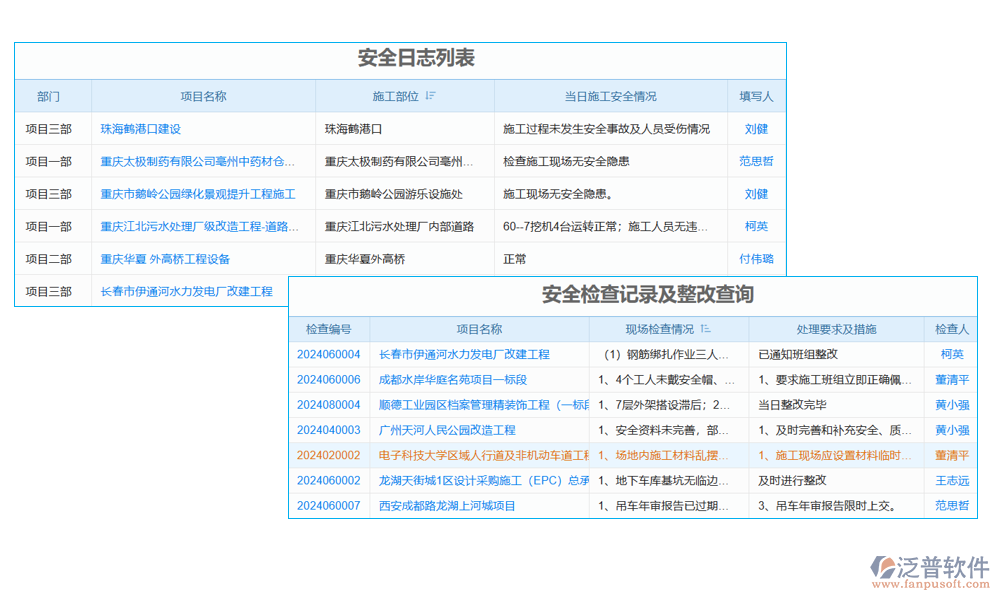1000x600 pixels.
Task: Click the 处理要求及措施 column header
Action: click(x=837, y=328)
